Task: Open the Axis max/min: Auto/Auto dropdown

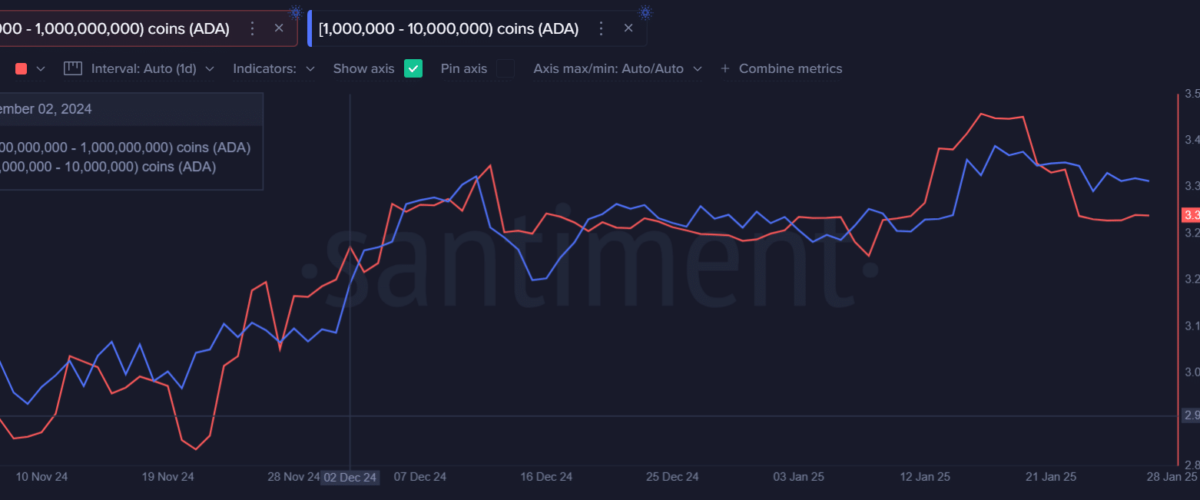Action: coord(617,69)
